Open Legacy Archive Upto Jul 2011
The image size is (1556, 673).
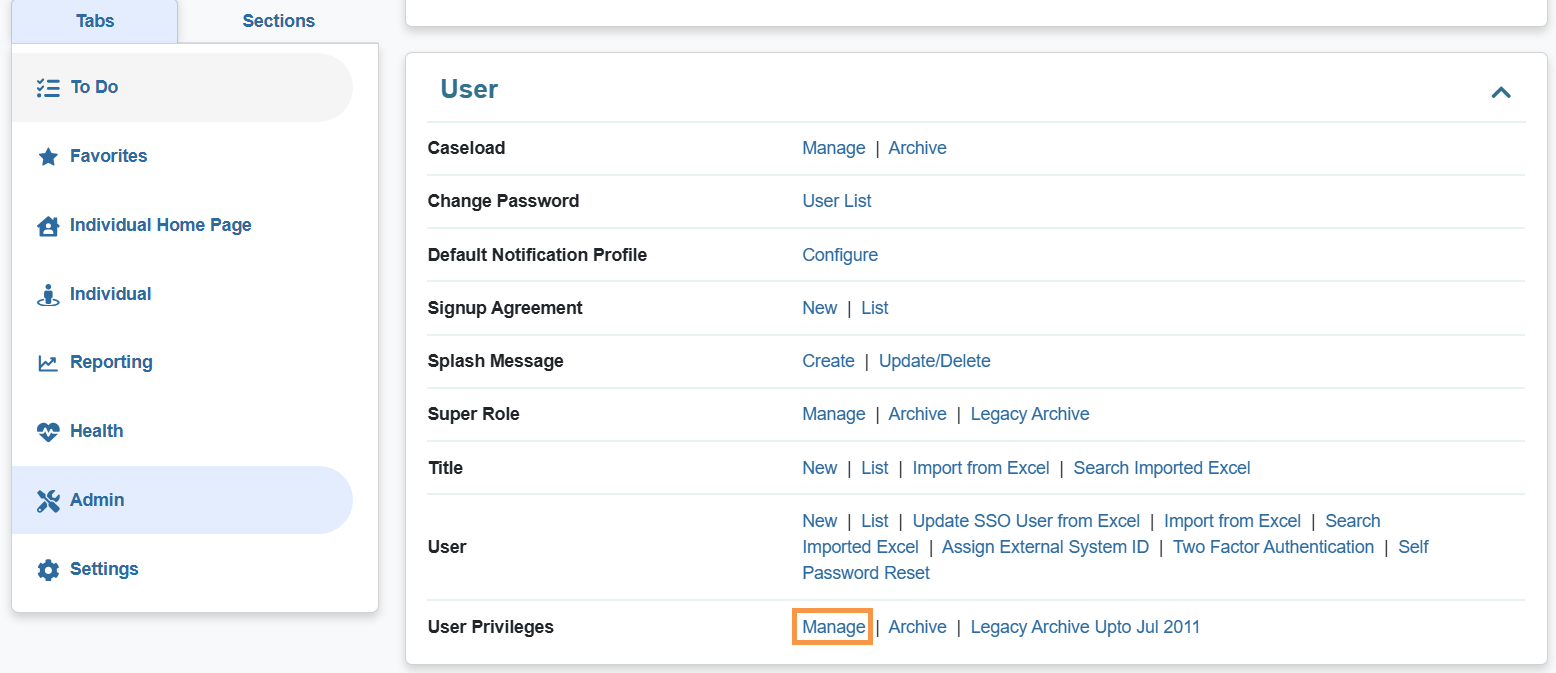coord(1084,627)
